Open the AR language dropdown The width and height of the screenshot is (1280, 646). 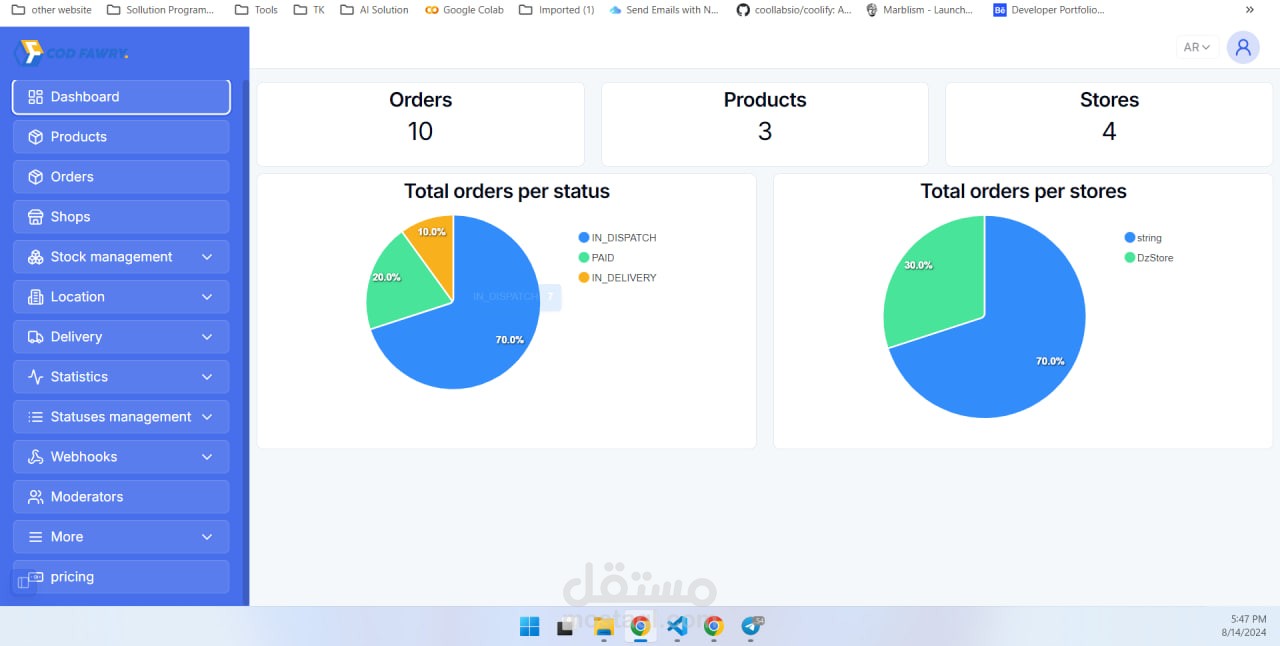[x=1197, y=47]
